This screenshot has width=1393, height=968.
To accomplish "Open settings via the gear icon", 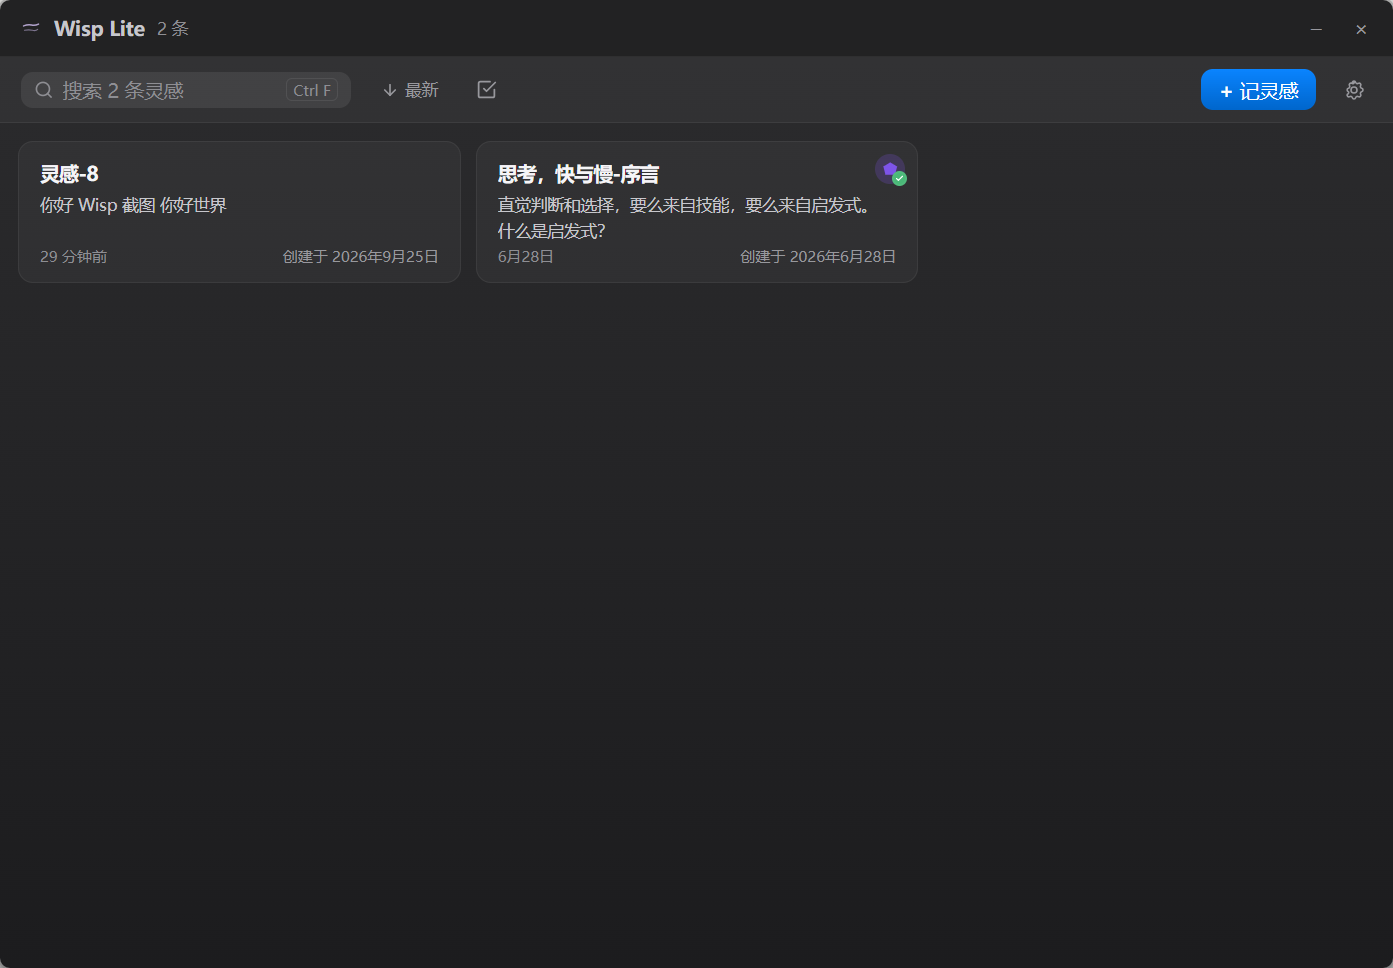I will tap(1355, 90).
